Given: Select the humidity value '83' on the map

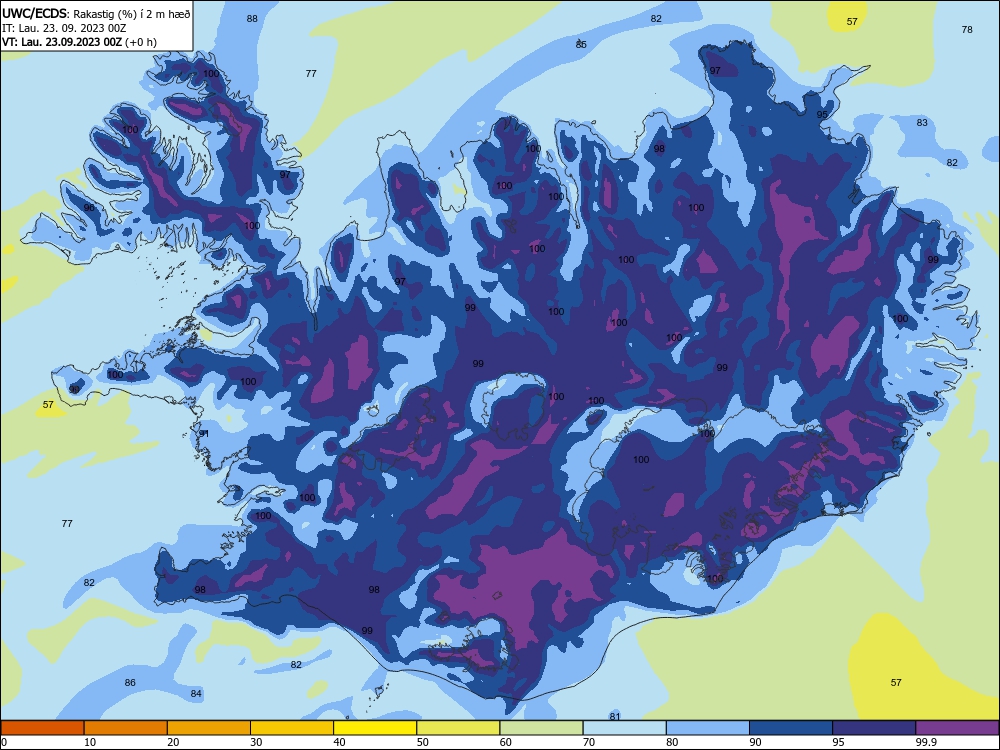Looking at the screenshot, I should pyautogui.click(x=922, y=122).
